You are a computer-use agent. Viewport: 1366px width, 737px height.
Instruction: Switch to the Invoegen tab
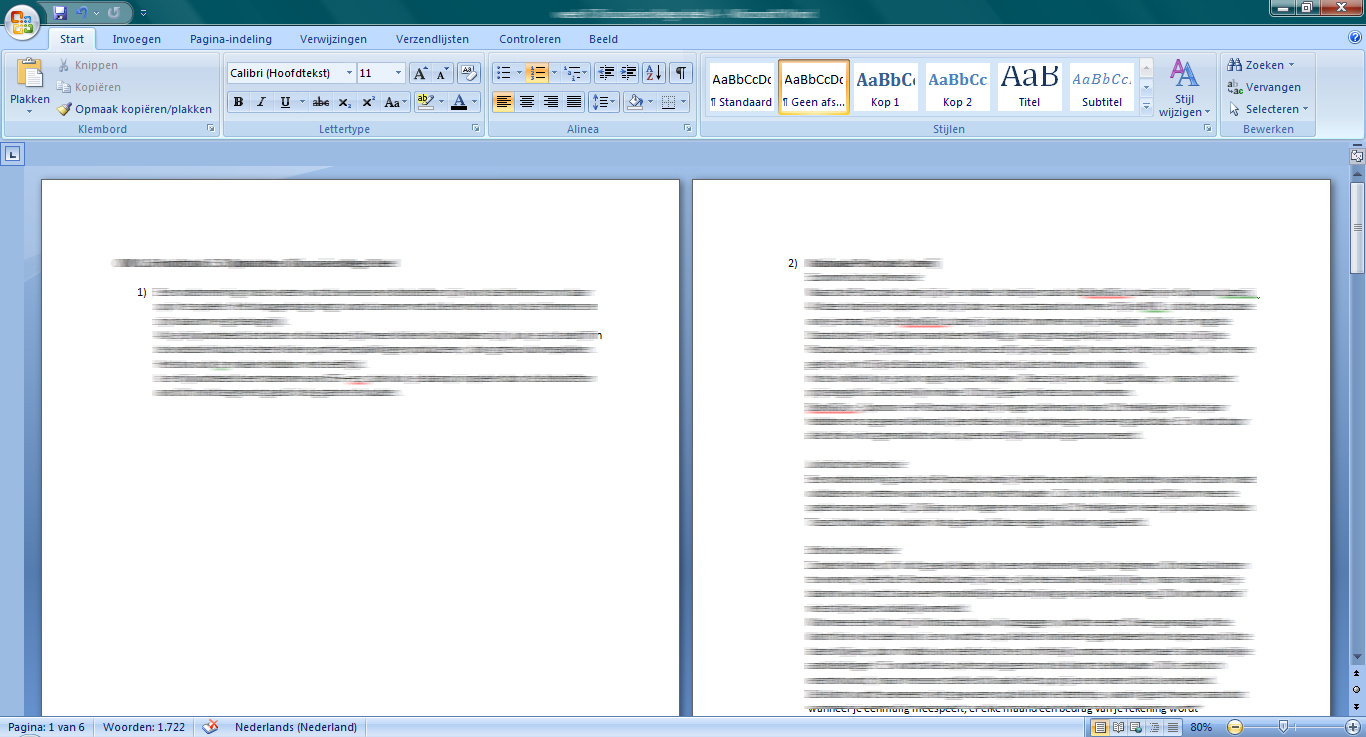[136, 39]
